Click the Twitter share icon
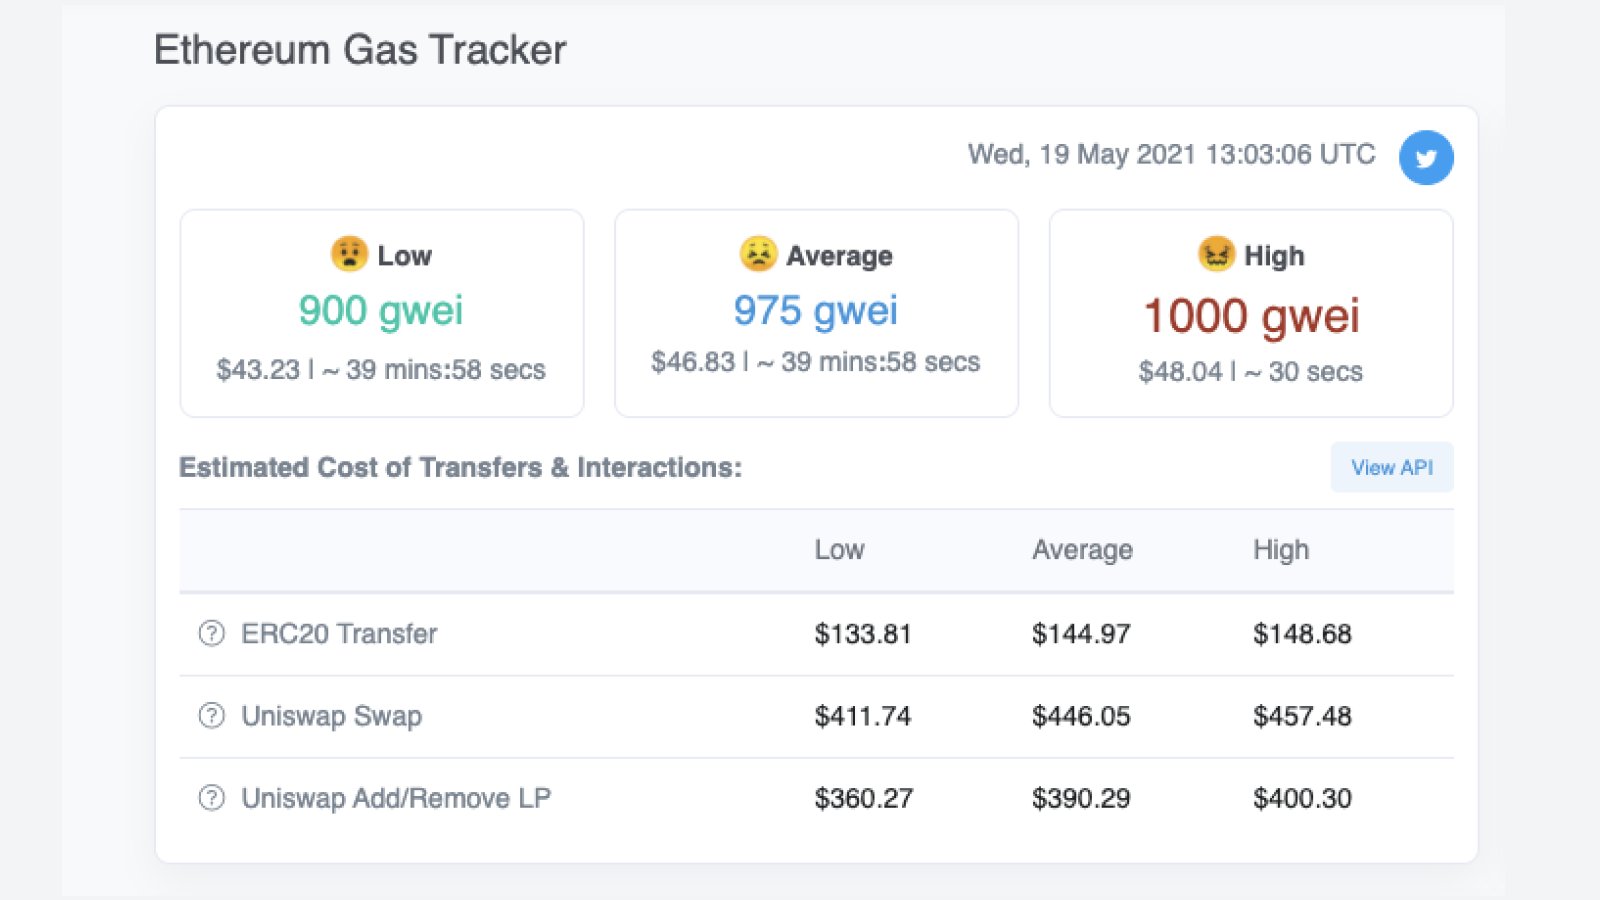The width and height of the screenshot is (1600, 900). [x=1425, y=158]
